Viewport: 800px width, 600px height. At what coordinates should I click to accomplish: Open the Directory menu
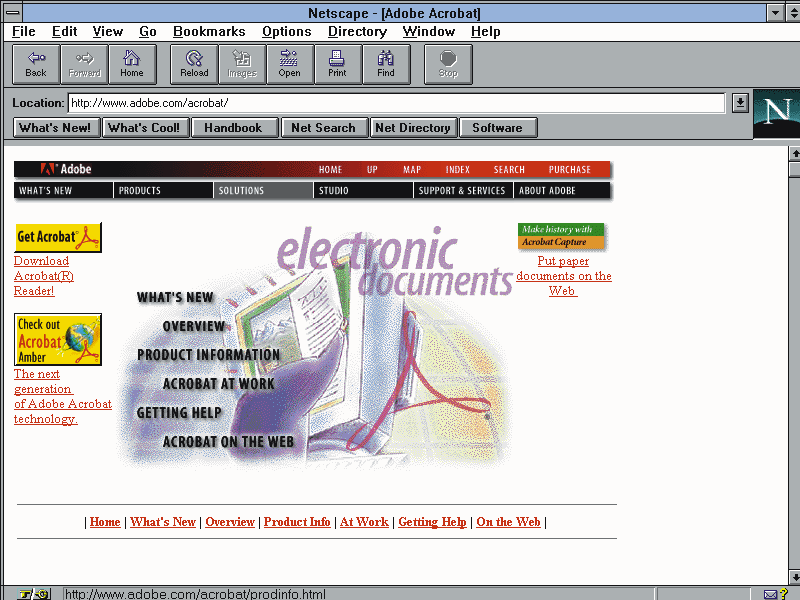(x=357, y=32)
